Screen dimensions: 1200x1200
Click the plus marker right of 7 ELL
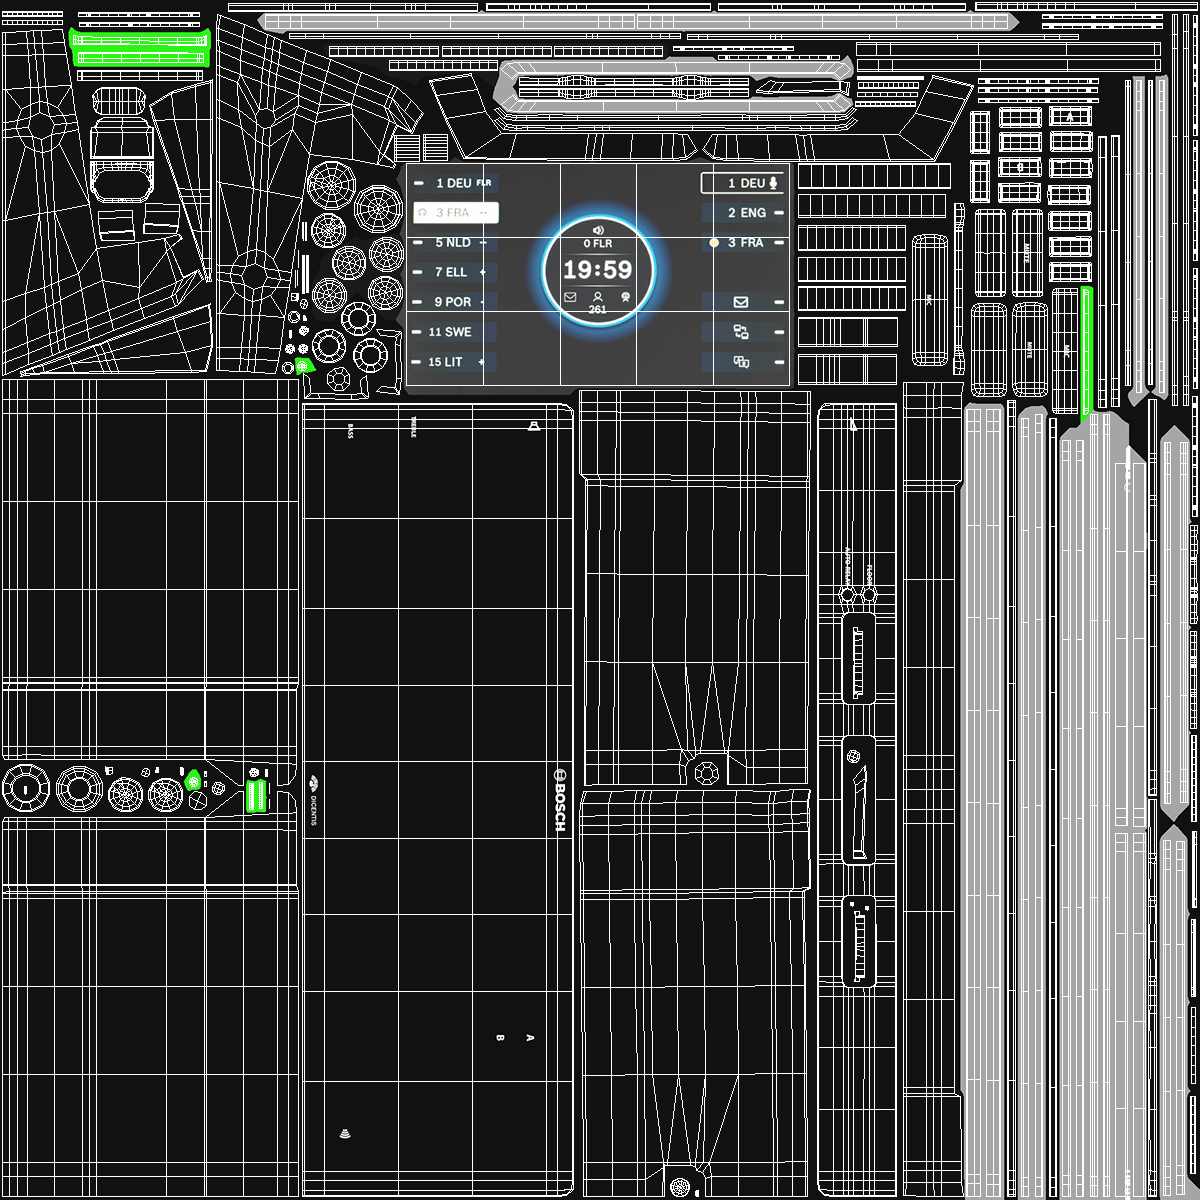click(483, 272)
